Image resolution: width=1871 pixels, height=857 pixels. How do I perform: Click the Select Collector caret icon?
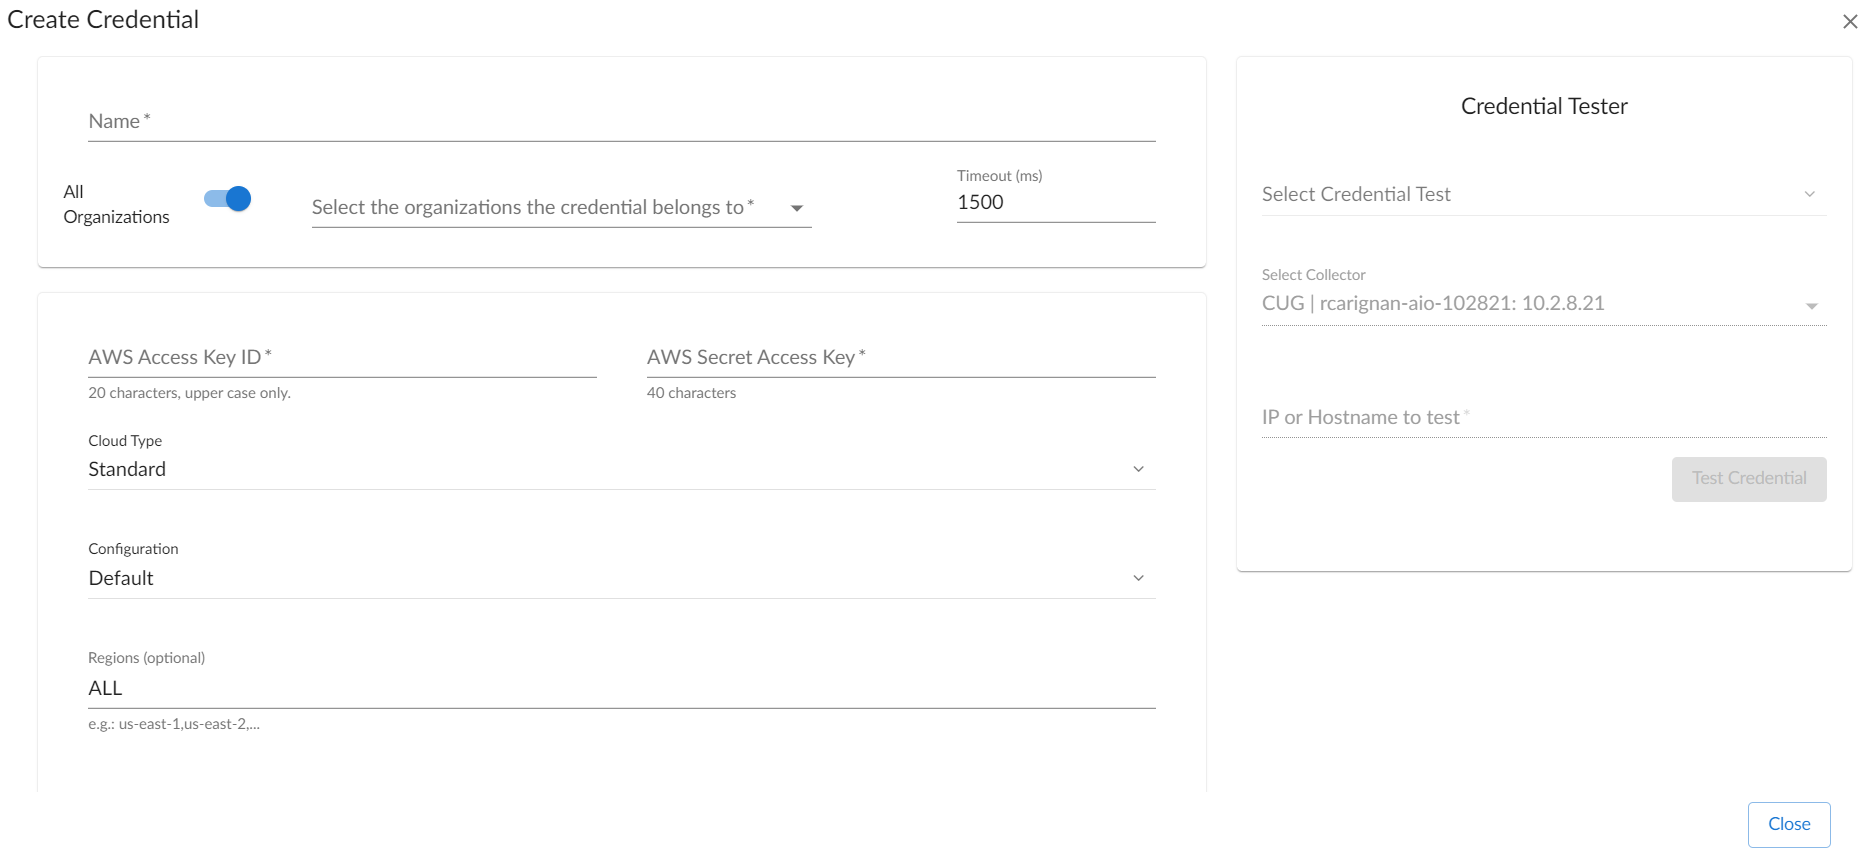1811,306
